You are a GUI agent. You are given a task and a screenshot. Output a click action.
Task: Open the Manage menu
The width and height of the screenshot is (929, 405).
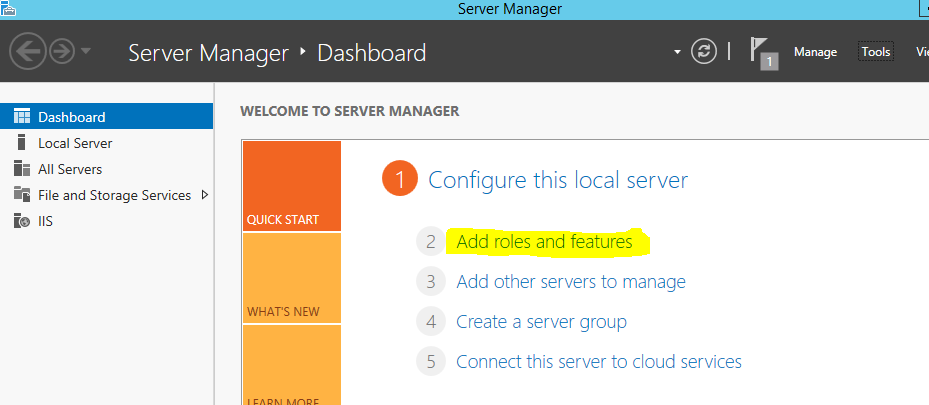(x=815, y=52)
